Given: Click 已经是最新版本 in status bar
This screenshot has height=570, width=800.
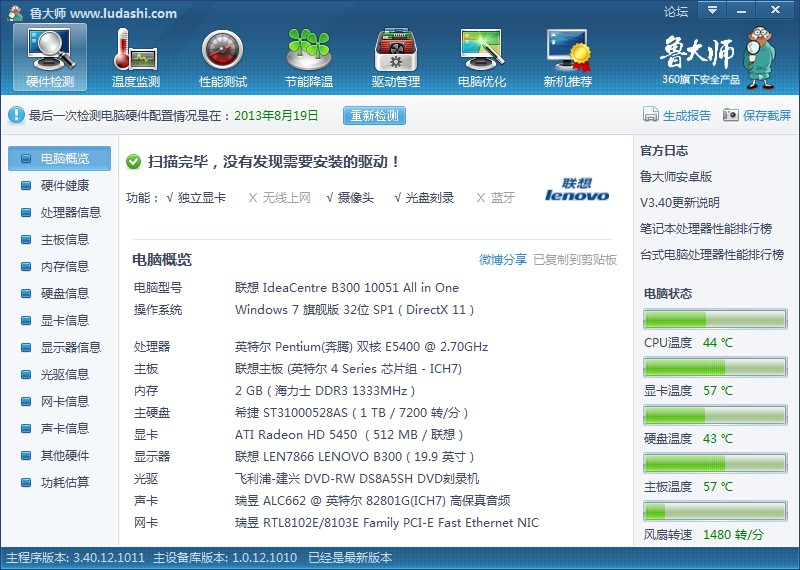Looking at the screenshot, I should coord(351,558).
